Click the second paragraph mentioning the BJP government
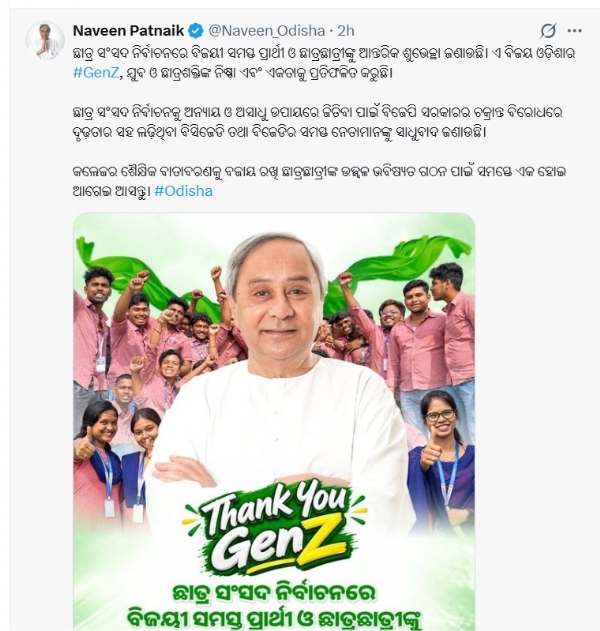Screen dimensions: 600x631 (318, 122)
